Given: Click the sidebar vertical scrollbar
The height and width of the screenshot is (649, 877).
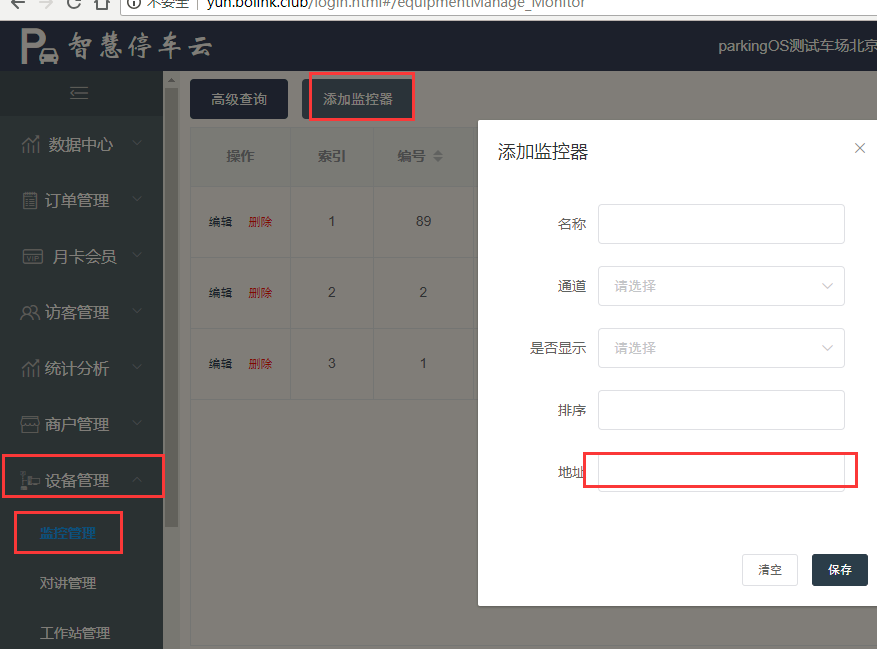Looking at the screenshot, I should pos(171,300).
